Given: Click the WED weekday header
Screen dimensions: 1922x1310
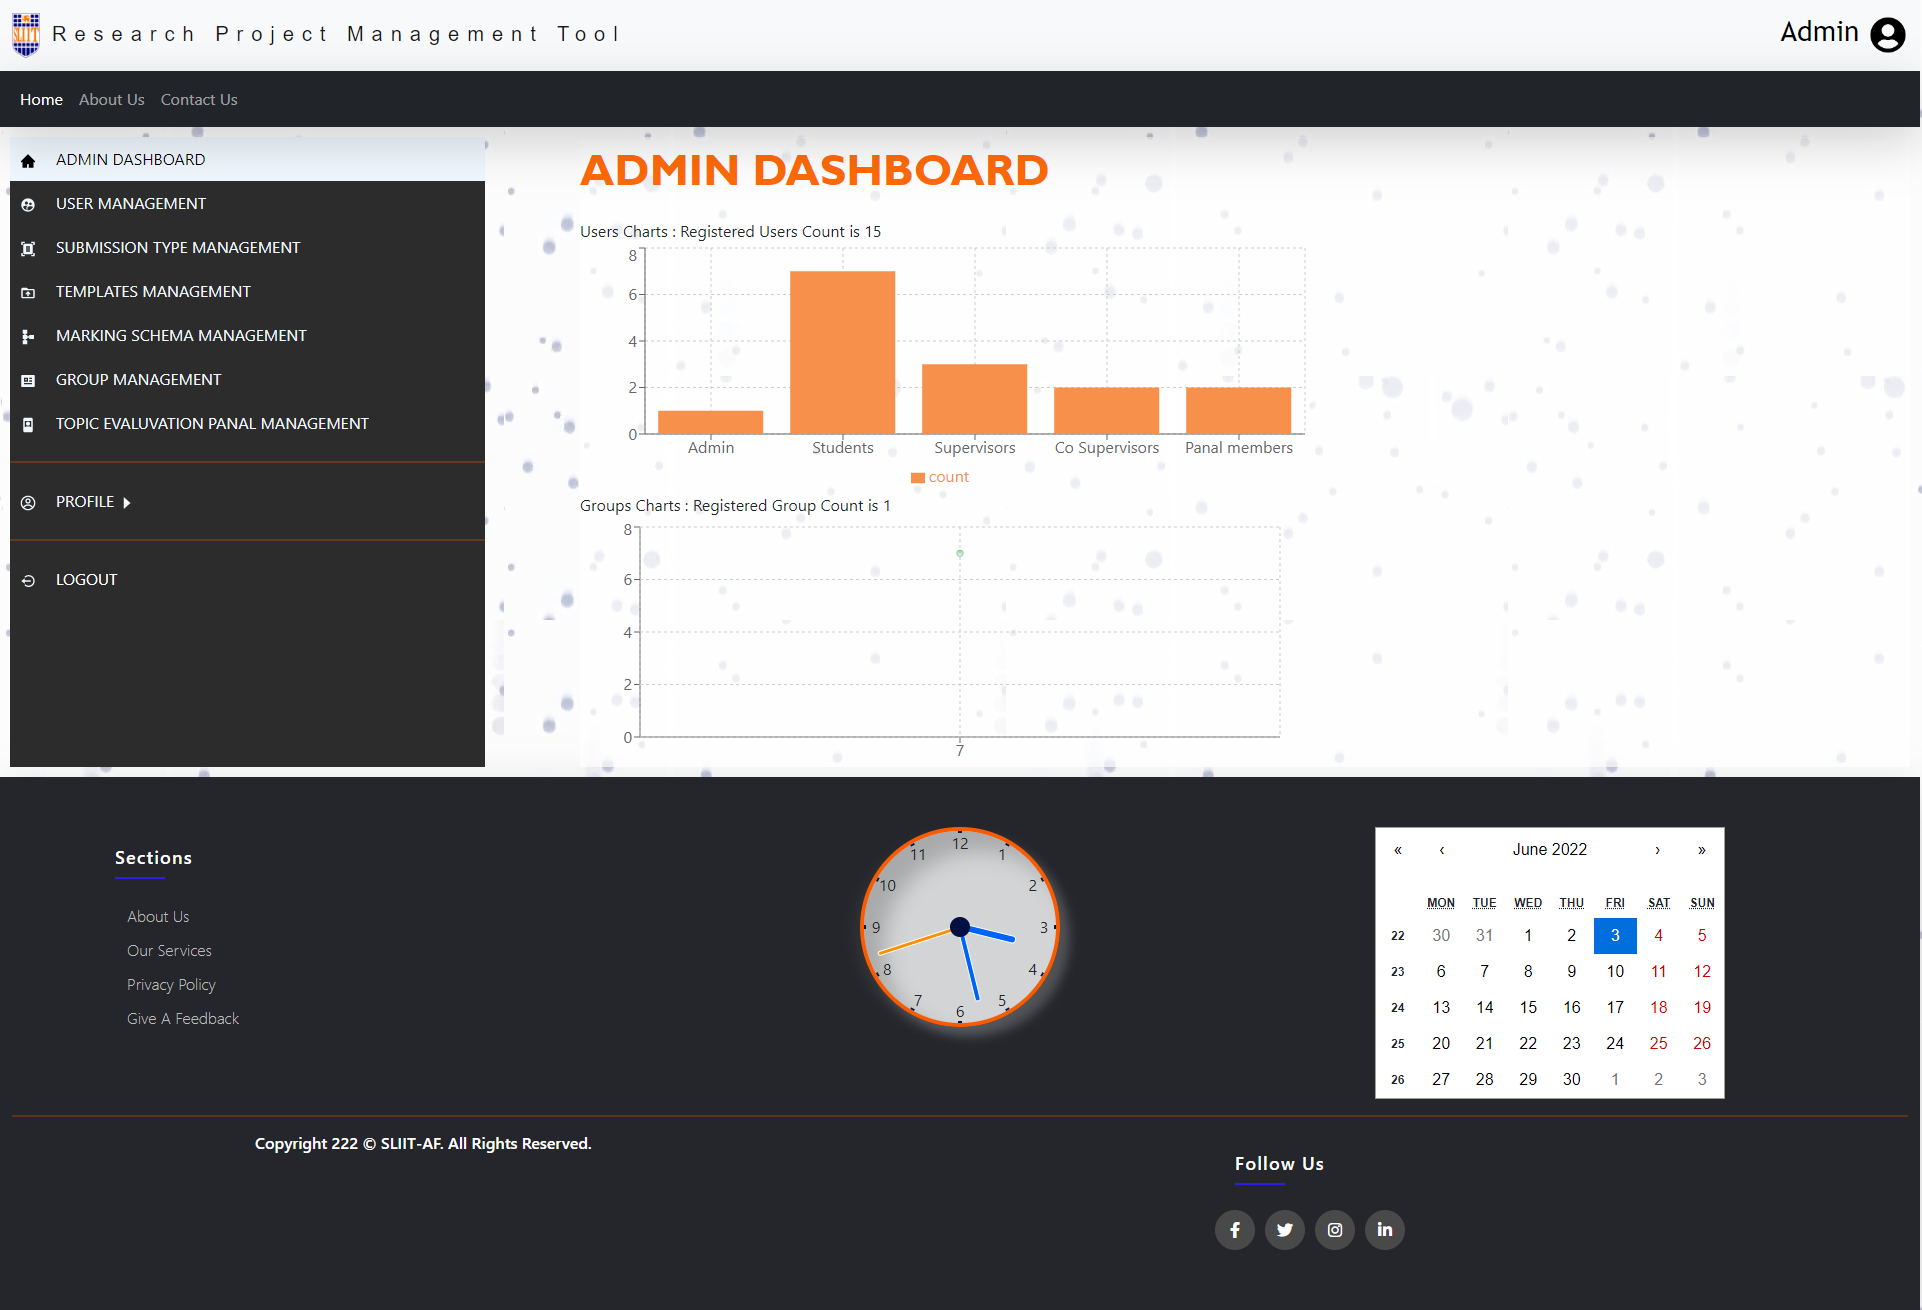Looking at the screenshot, I should click(x=1528, y=903).
